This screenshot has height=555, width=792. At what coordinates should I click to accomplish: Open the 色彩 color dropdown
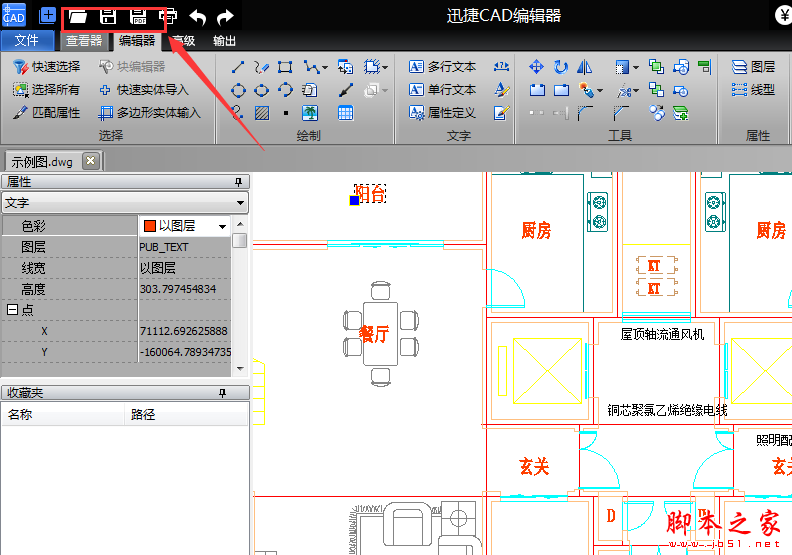[222, 226]
